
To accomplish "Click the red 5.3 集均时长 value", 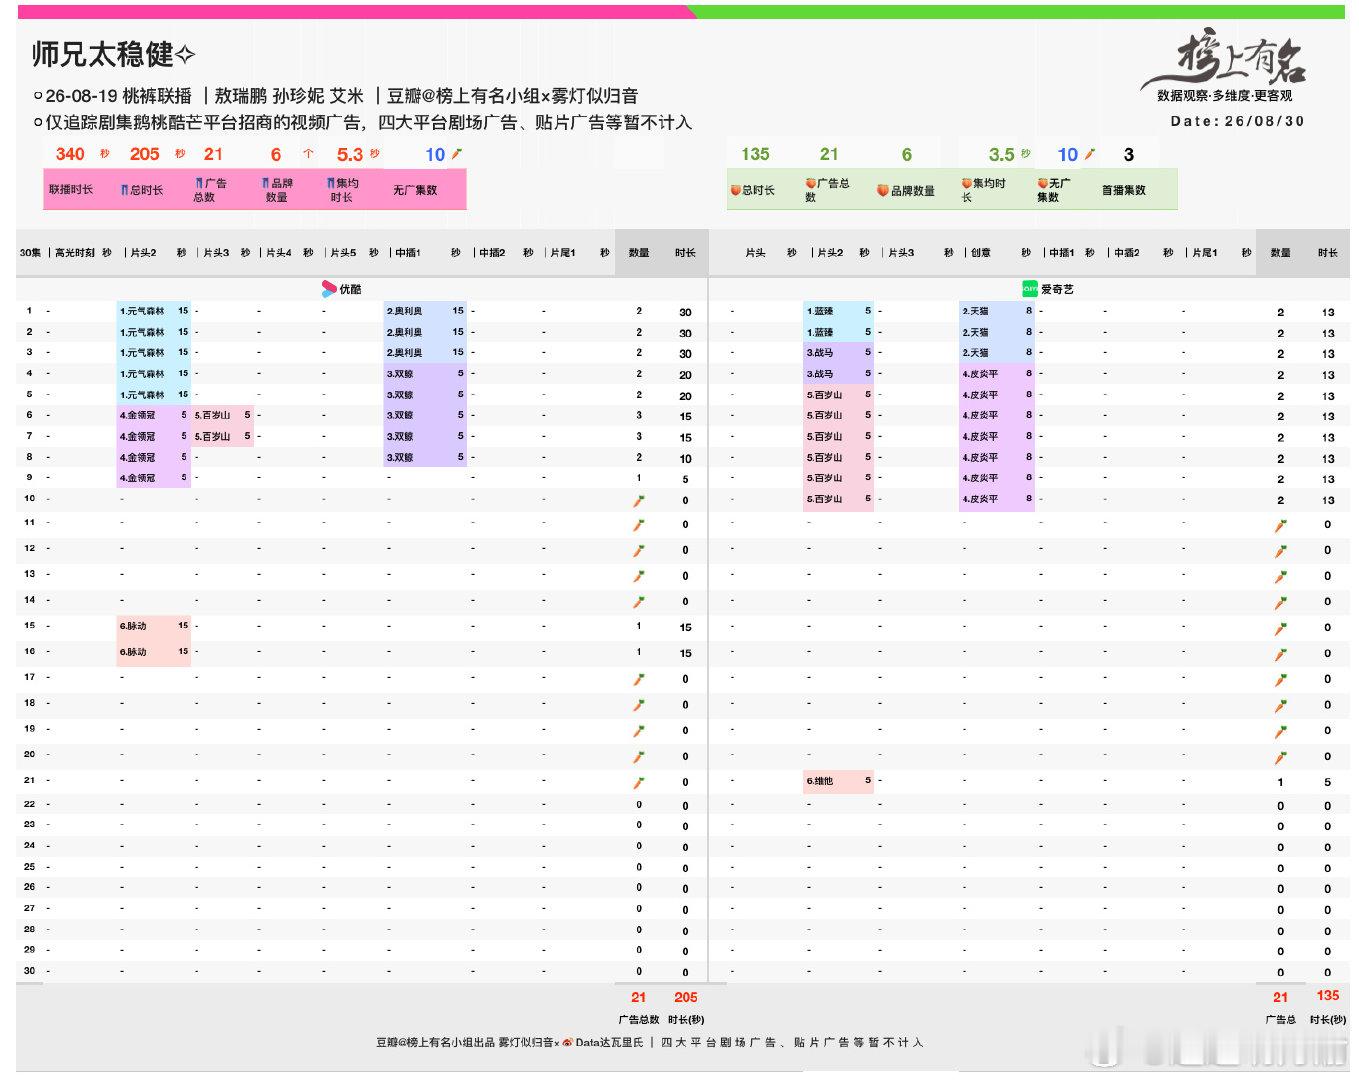I will click(350, 154).
